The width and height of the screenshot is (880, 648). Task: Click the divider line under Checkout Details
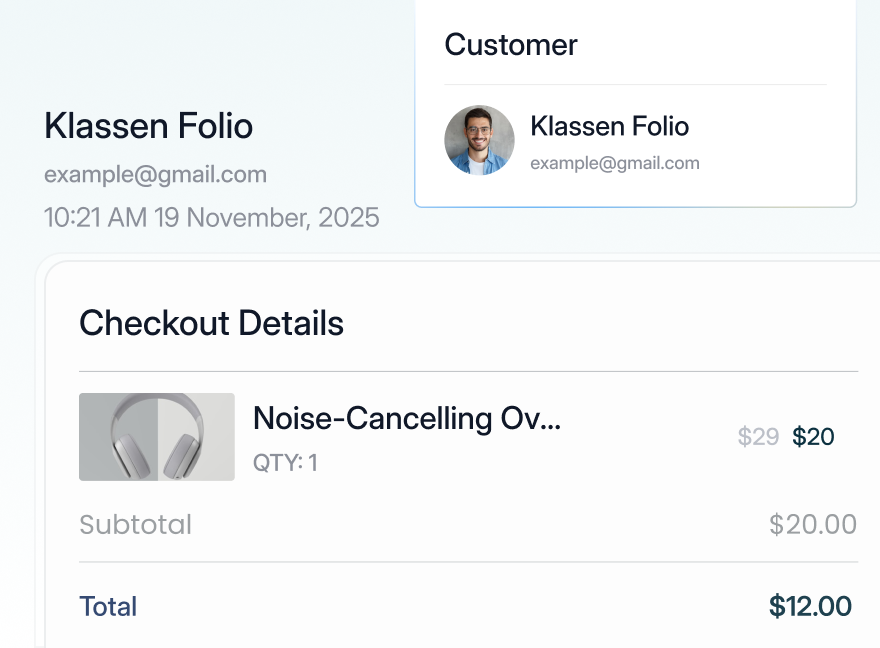tap(468, 372)
